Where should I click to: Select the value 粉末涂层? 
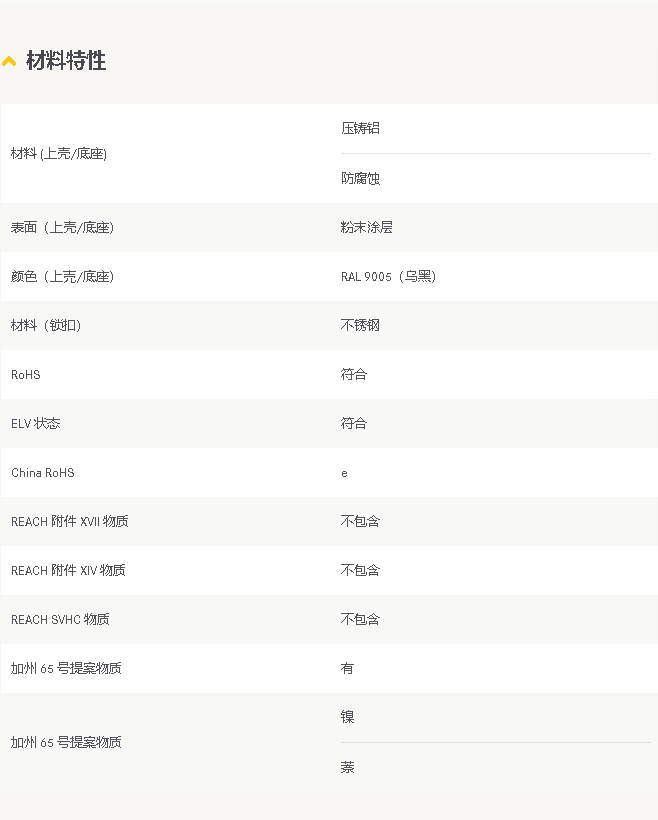click(x=367, y=227)
